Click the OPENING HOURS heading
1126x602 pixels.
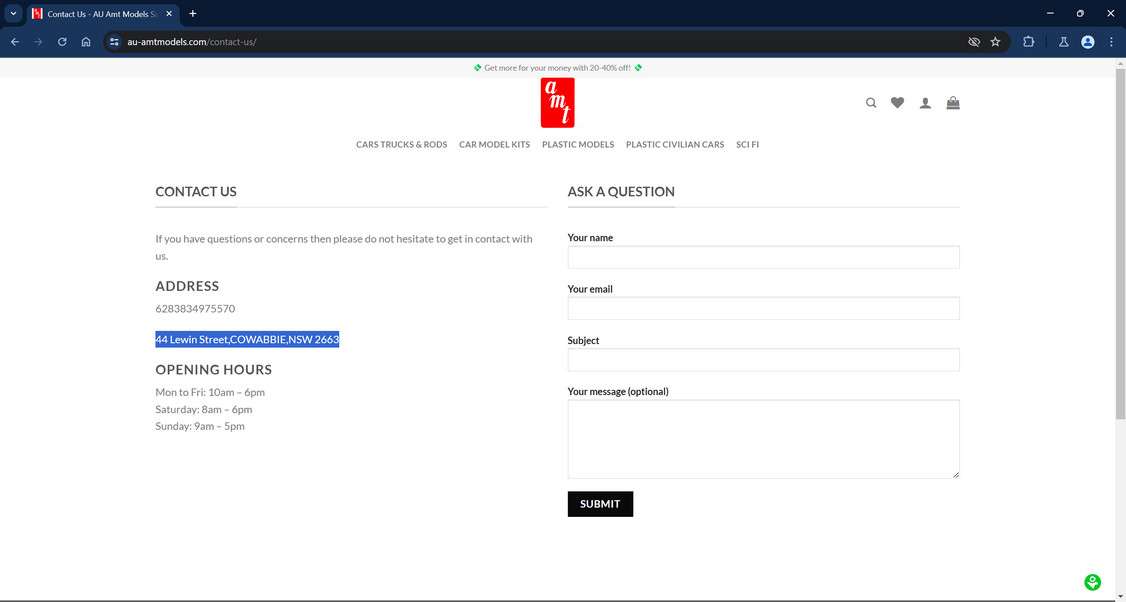[x=214, y=370]
